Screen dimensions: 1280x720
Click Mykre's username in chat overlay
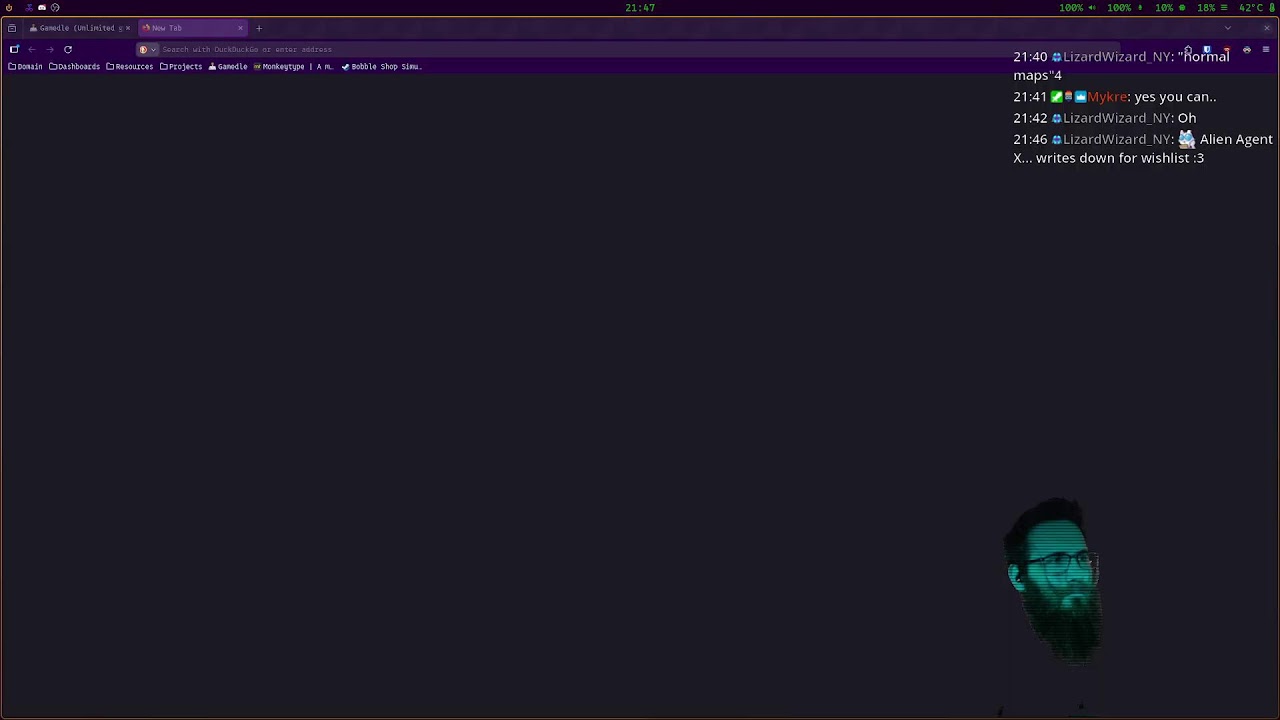tap(1107, 97)
